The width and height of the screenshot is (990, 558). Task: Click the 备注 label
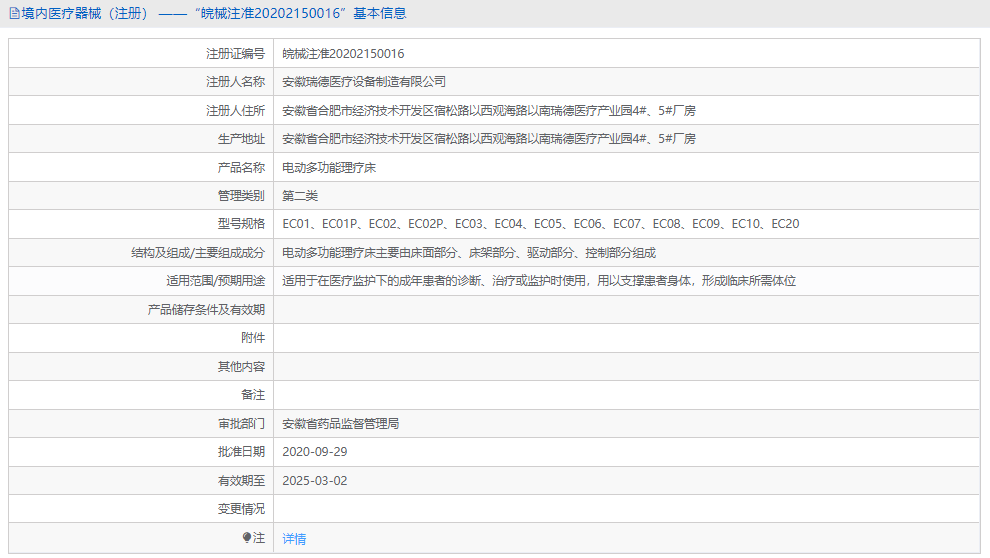[x=253, y=395]
